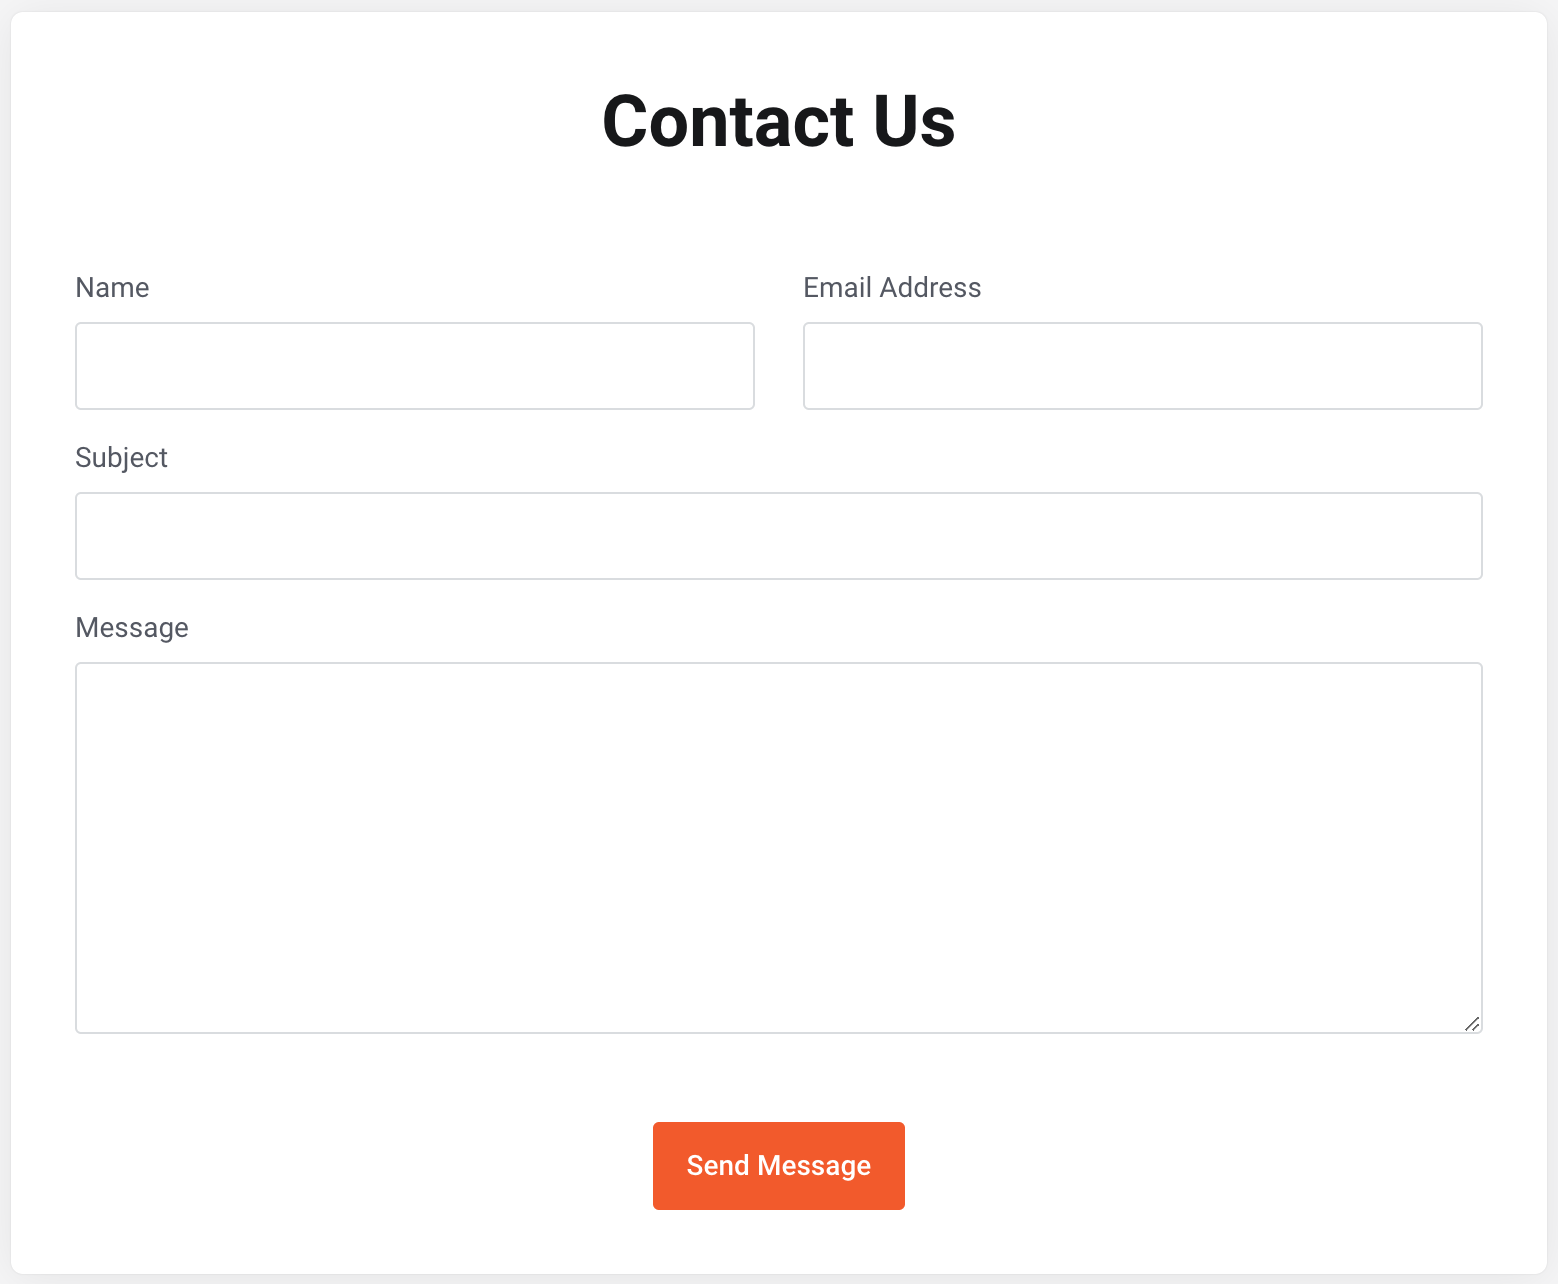The width and height of the screenshot is (1558, 1284).
Task: Click the Message textarea resize handle
Action: click(1472, 1023)
